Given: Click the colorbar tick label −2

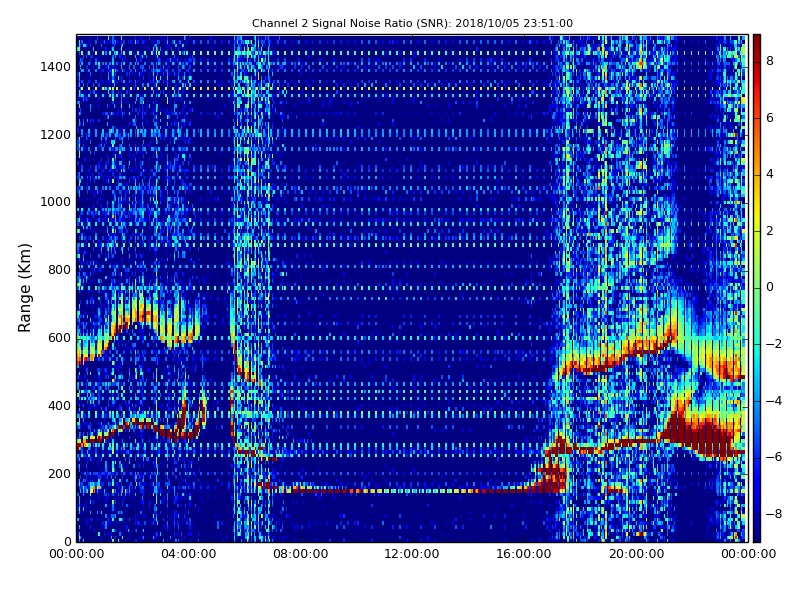Looking at the screenshot, I should [774, 344].
